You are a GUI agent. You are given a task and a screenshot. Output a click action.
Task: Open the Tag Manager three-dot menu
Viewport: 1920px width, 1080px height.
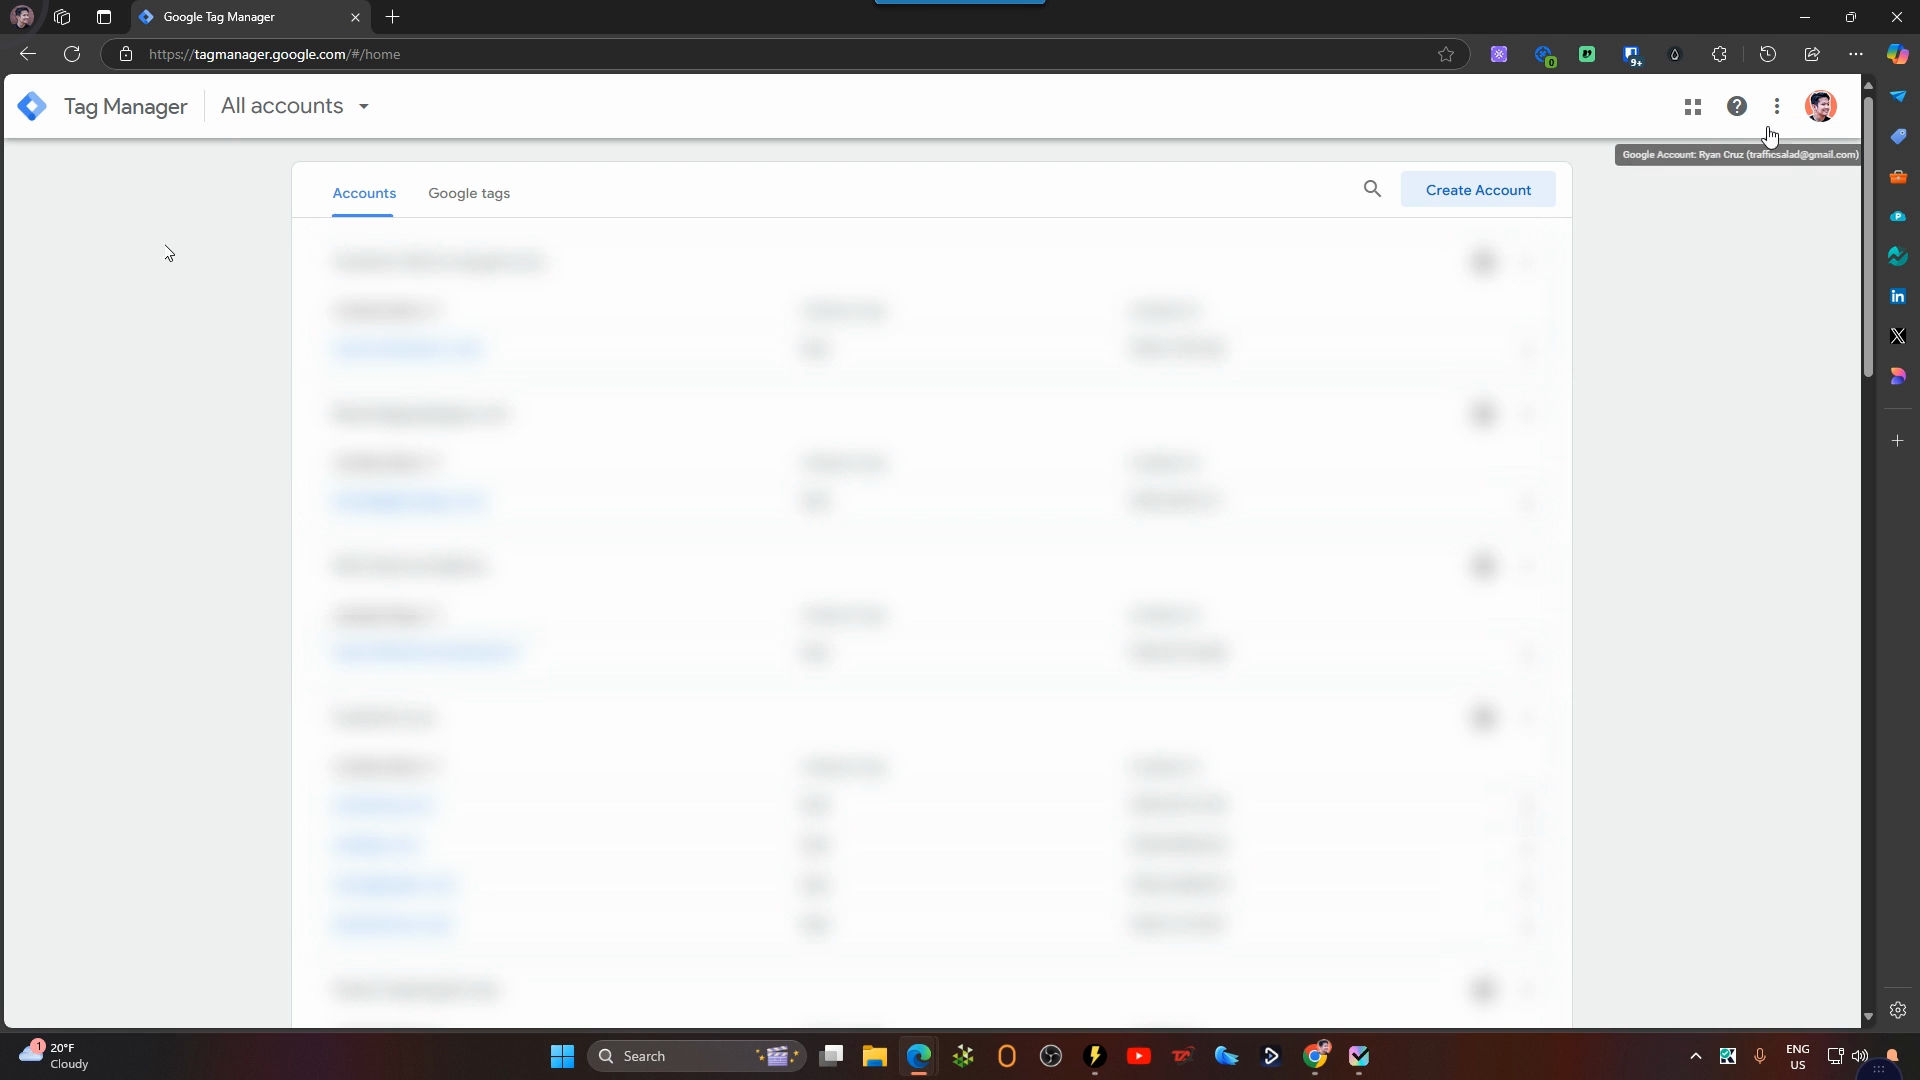click(x=1777, y=106)
